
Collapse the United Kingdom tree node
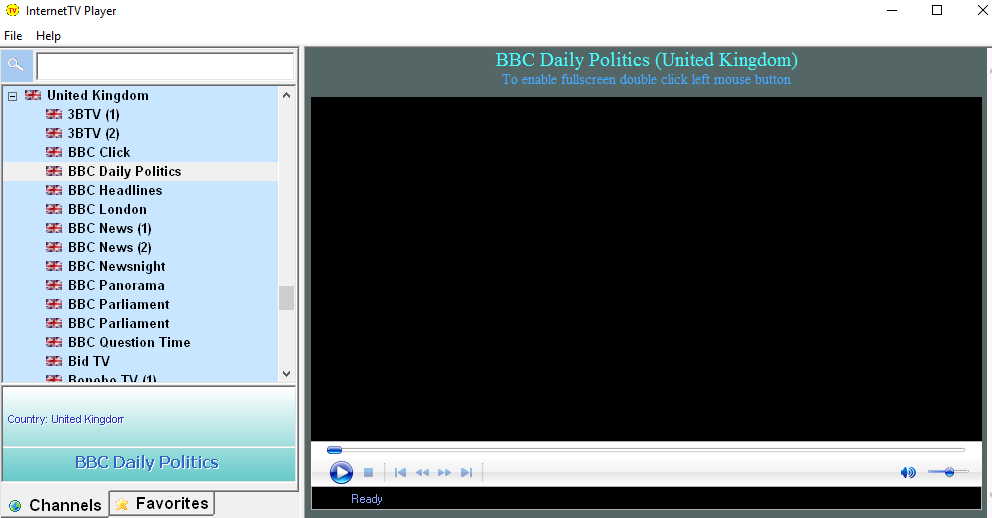coord(13,96)
